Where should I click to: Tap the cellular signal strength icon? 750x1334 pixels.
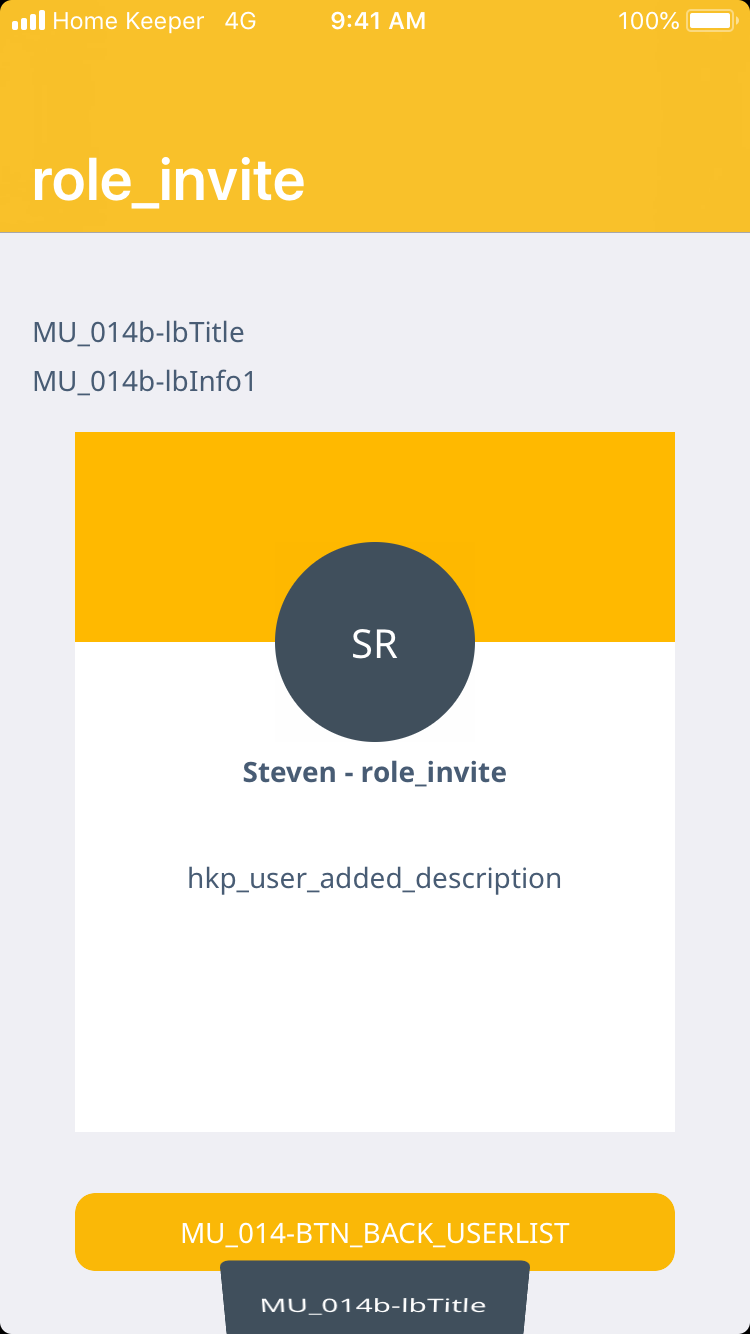(x=28, y=20)
